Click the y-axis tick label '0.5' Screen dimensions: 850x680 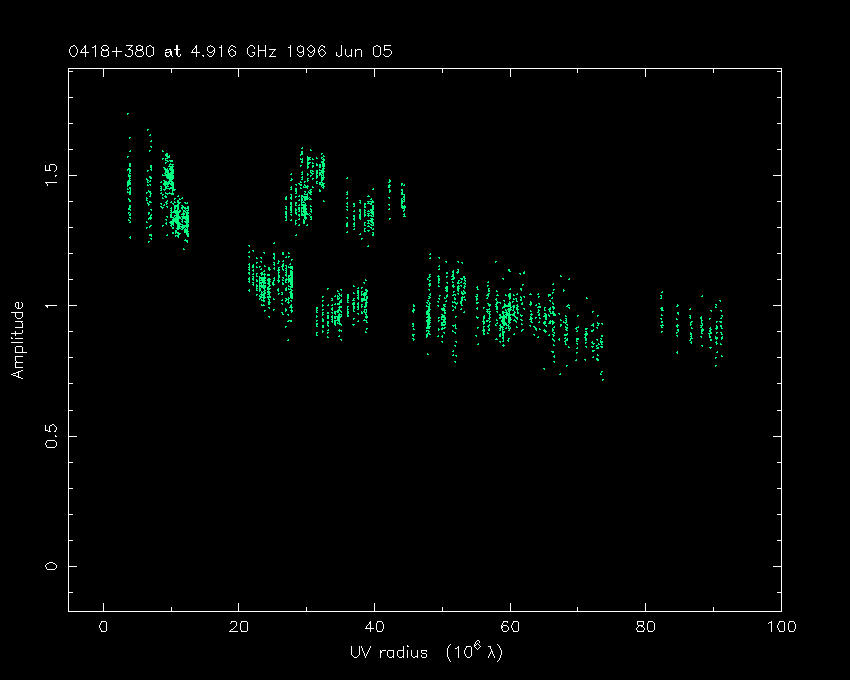pyautogui.click(x=52, y=435)
